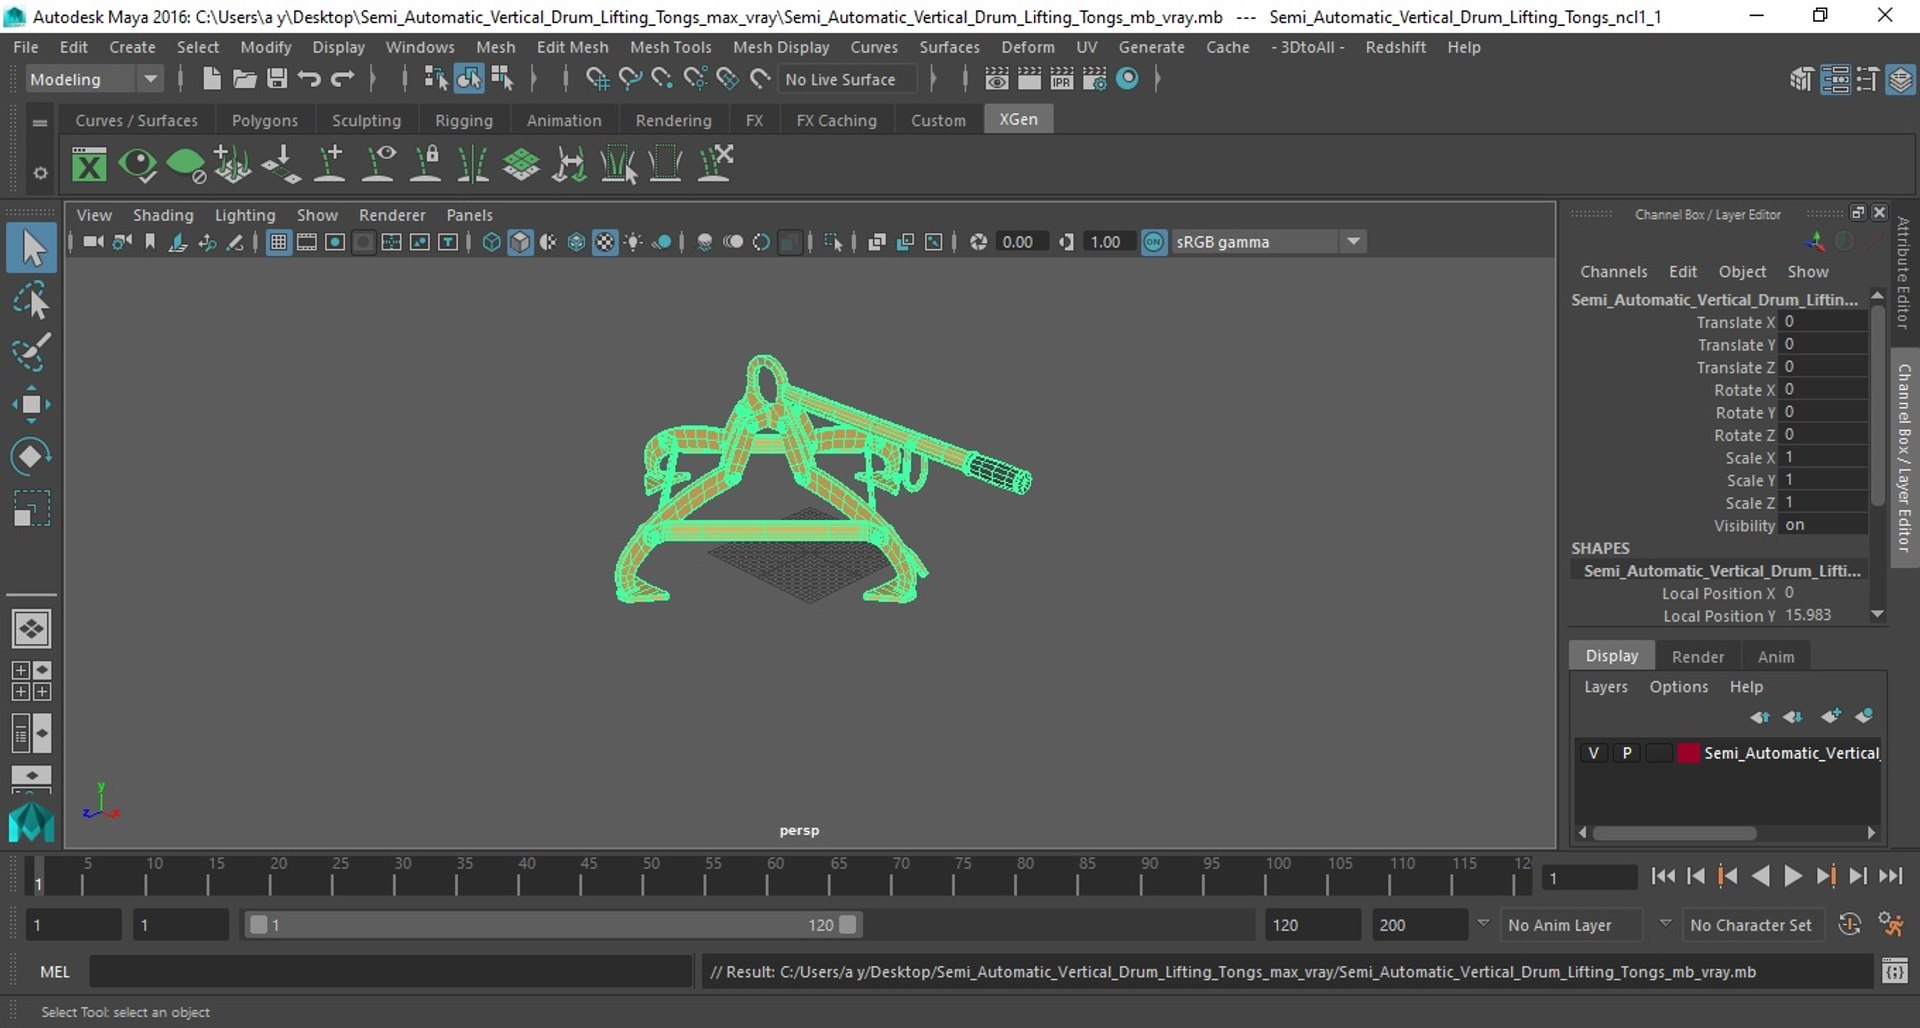Open the viewport Panels menu
Screen dimensions: 1920x1028
pyautogui.click(x=469, y=215)
